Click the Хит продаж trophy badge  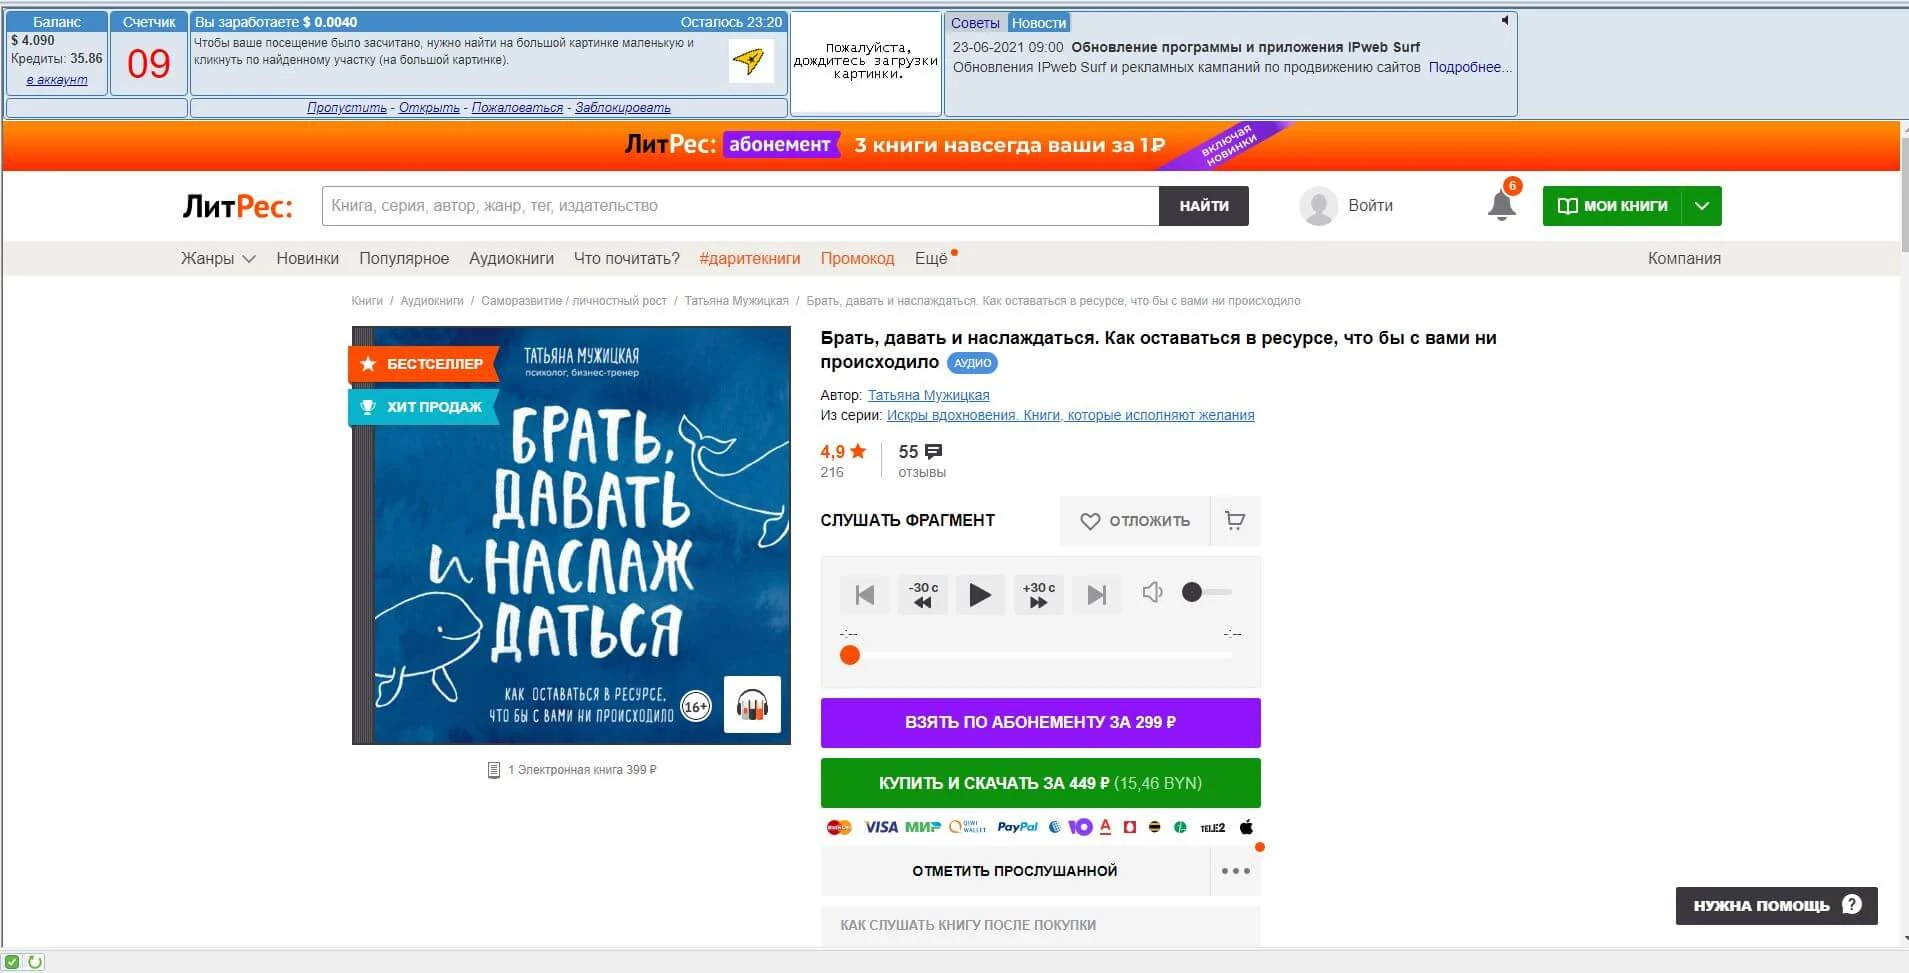tap(423, 407)
